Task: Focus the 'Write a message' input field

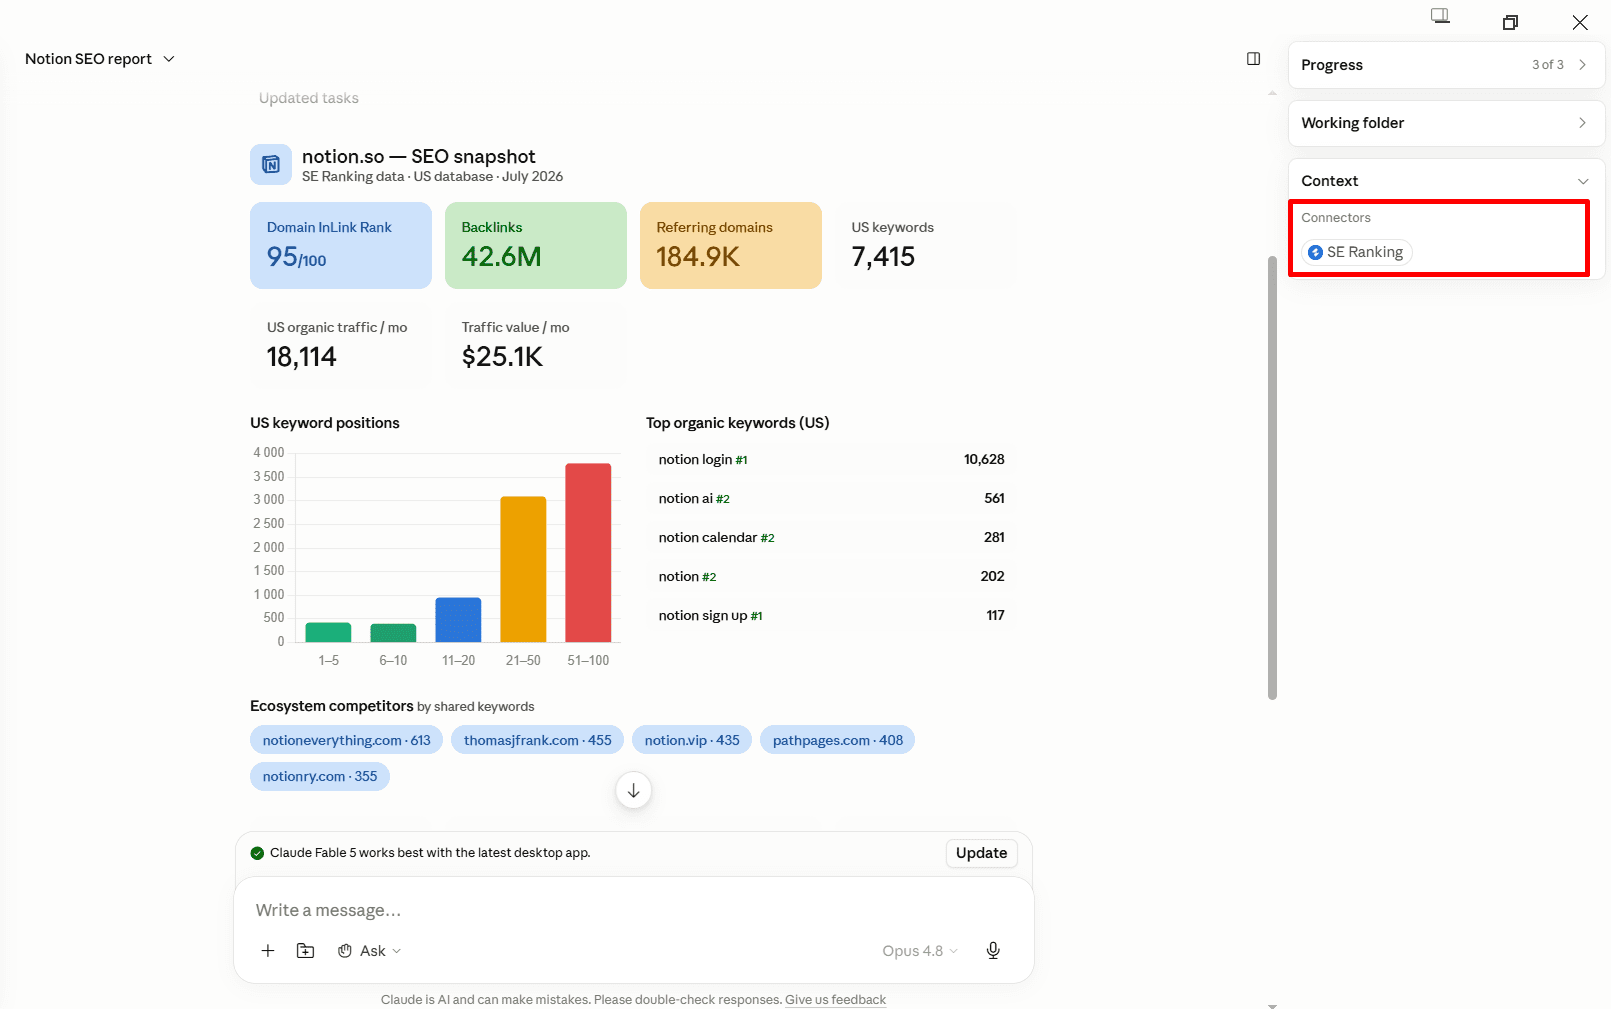Action: [633, 910]
